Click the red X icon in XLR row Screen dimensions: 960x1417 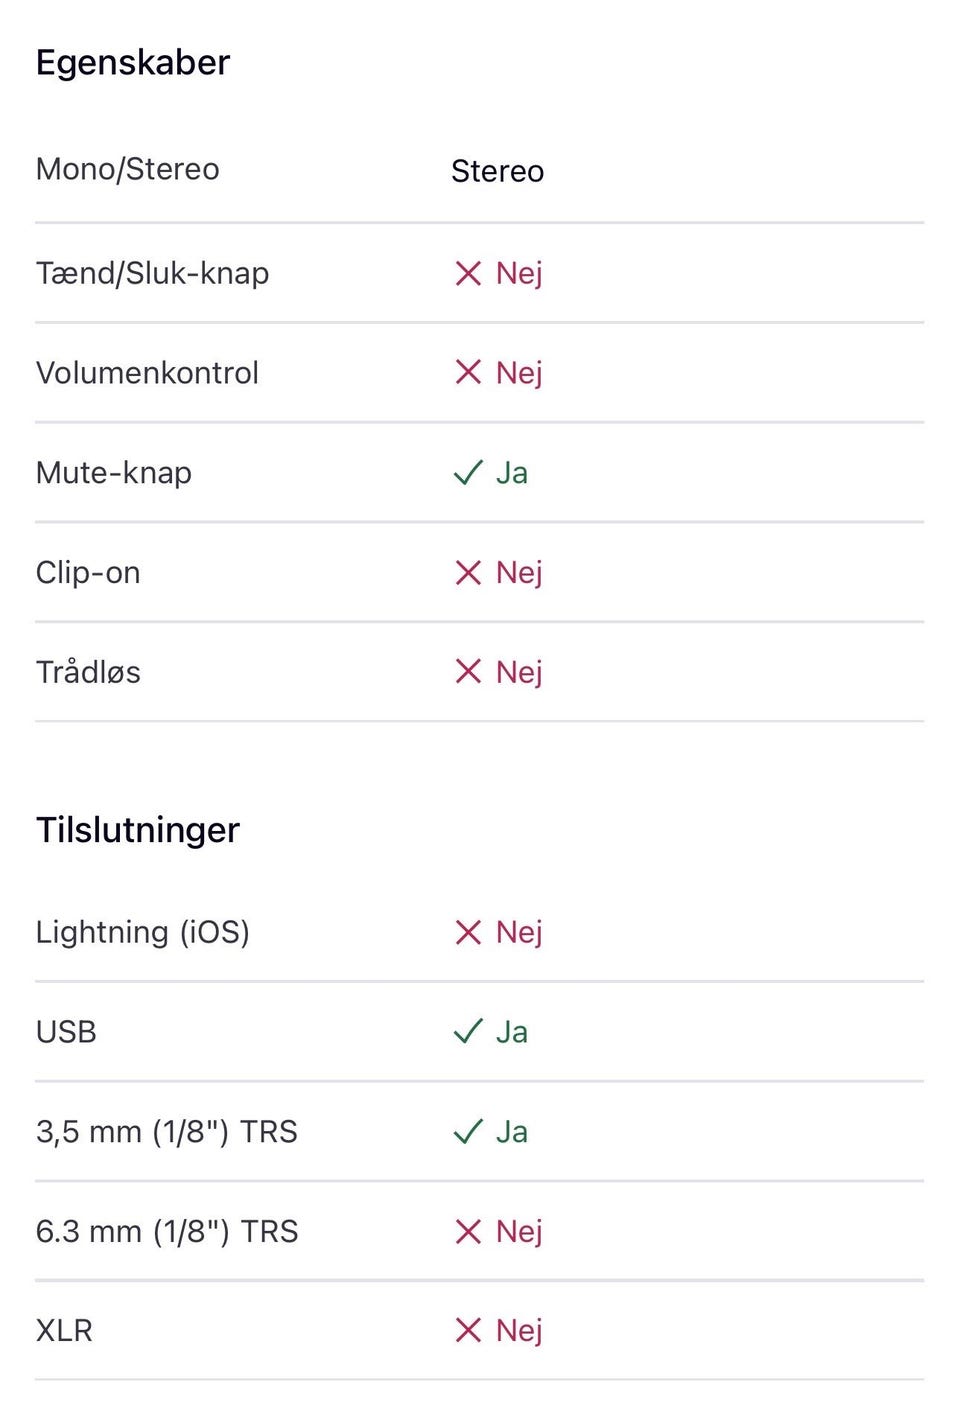pos(468,1330)
